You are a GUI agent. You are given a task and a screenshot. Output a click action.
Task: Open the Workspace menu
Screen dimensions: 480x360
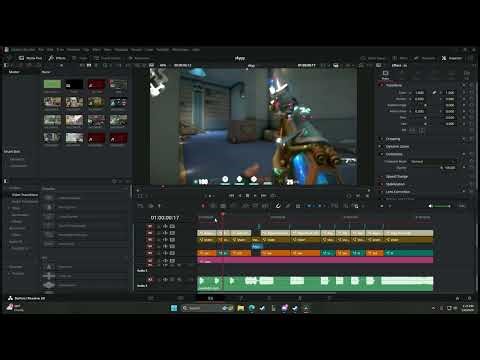click(180, 50)
